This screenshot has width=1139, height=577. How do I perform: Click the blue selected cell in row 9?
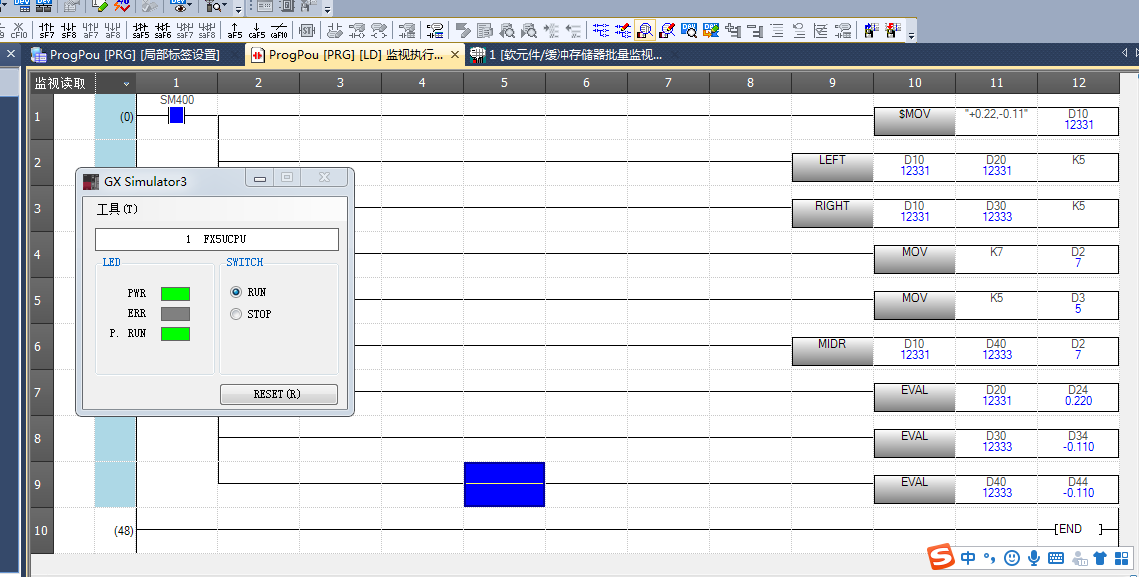pos(504,484)
